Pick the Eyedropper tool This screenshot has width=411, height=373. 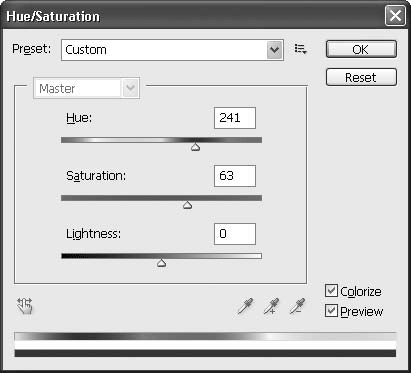(246, 306)
